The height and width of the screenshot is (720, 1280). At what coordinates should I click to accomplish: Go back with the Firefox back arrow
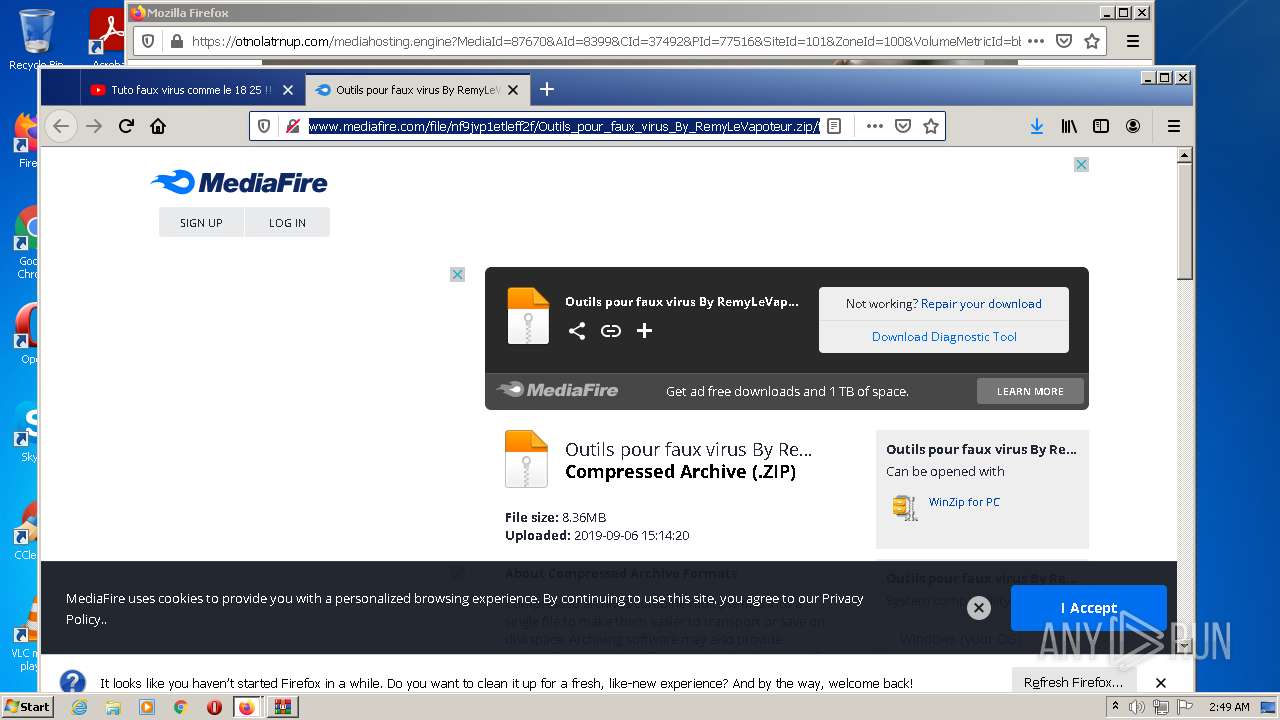pos(61,126)
